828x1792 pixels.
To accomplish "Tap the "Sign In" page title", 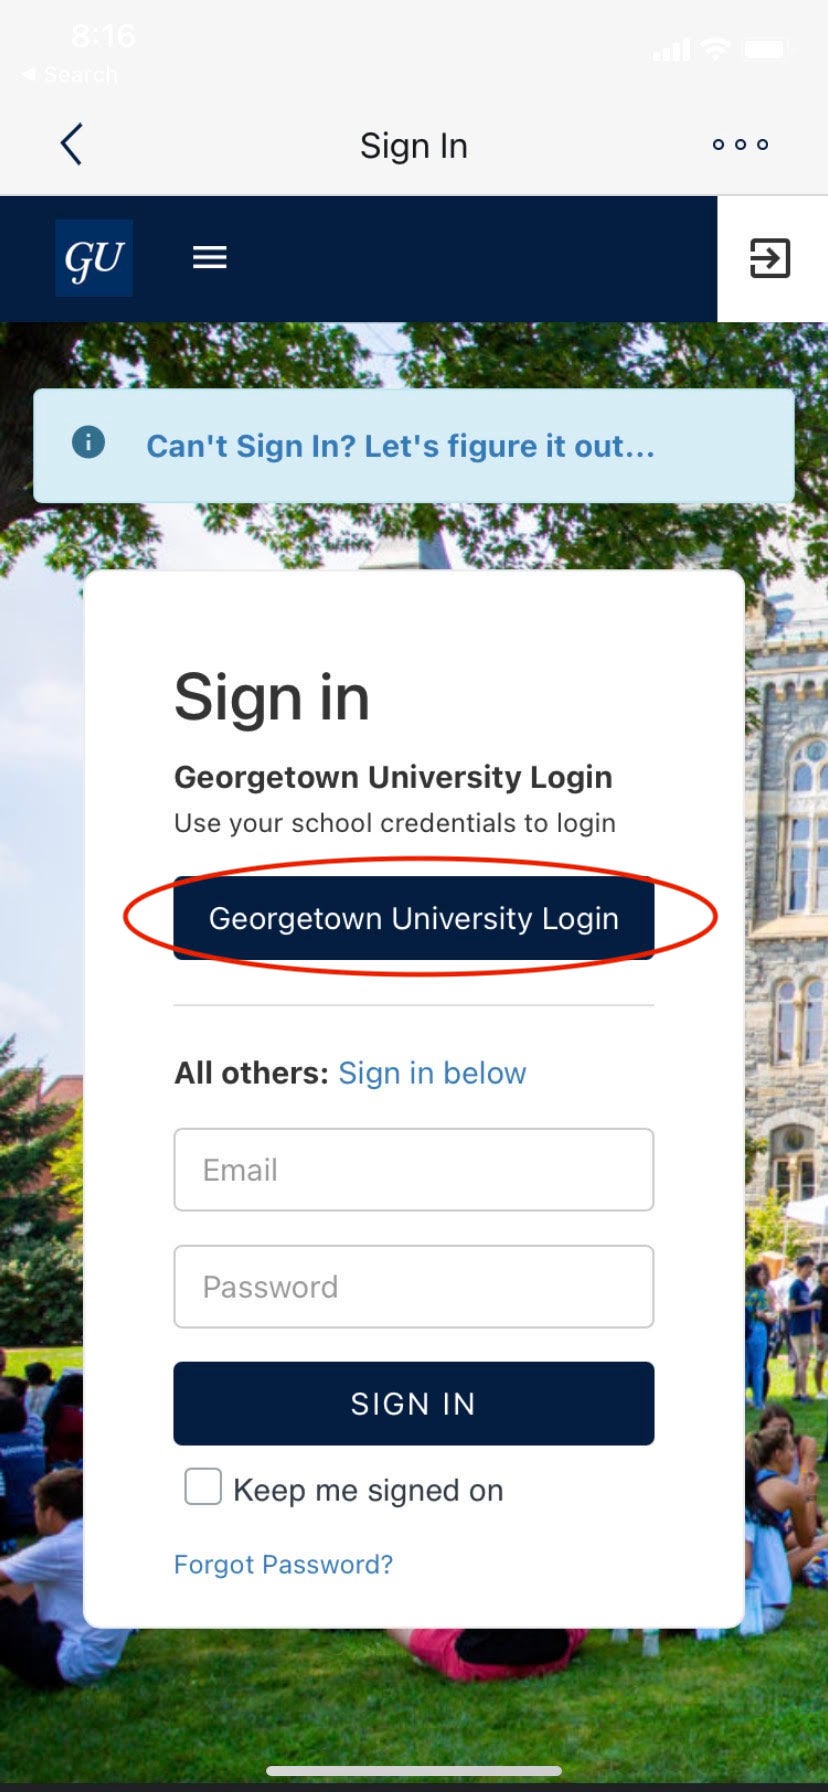I will point(414,146).
